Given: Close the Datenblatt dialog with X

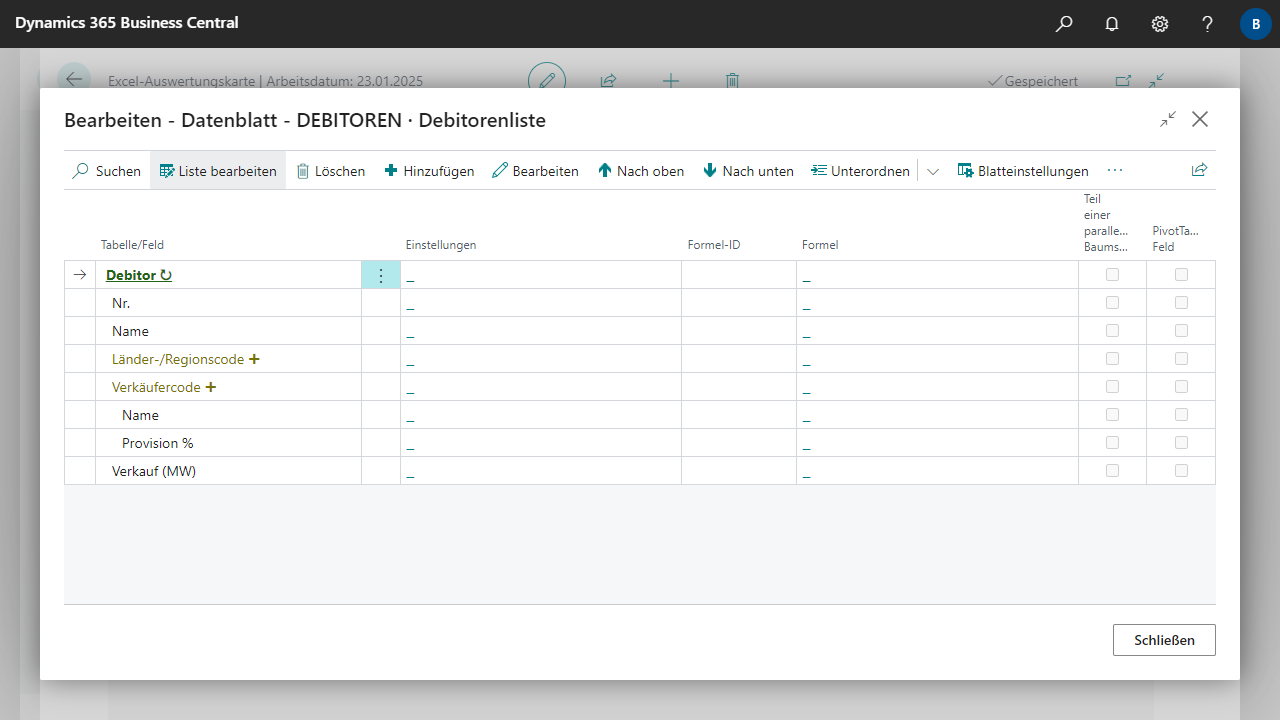Looking at the screenshot, I should [1200, 119].
